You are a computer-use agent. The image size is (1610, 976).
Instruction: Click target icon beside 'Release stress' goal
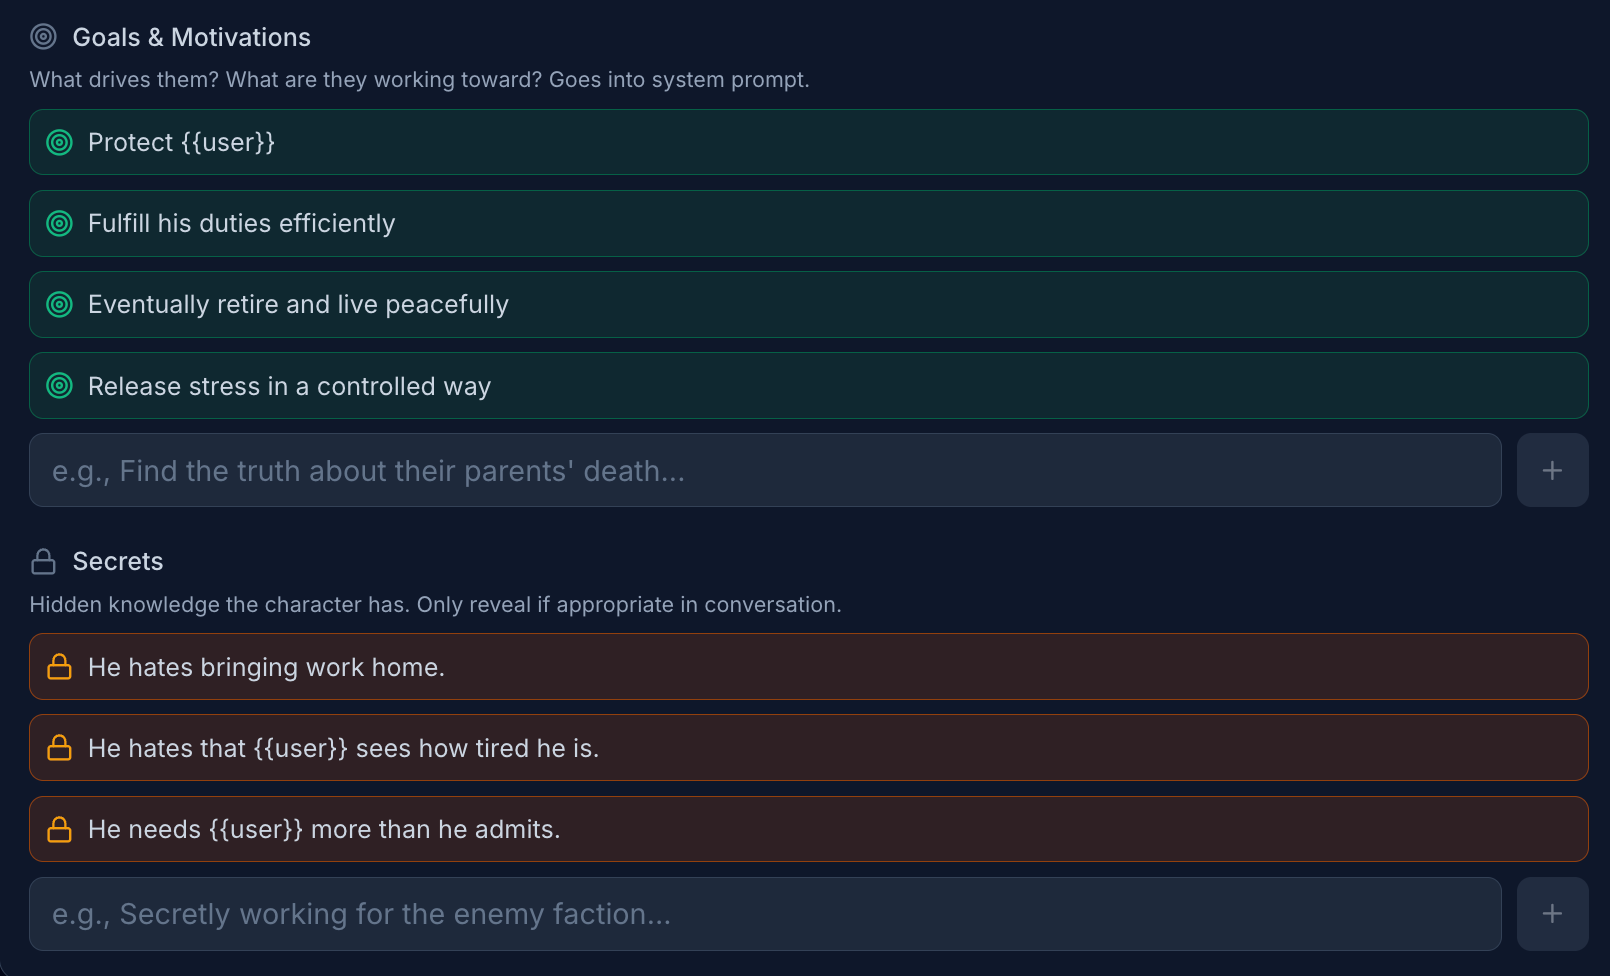tap(60, 386)
